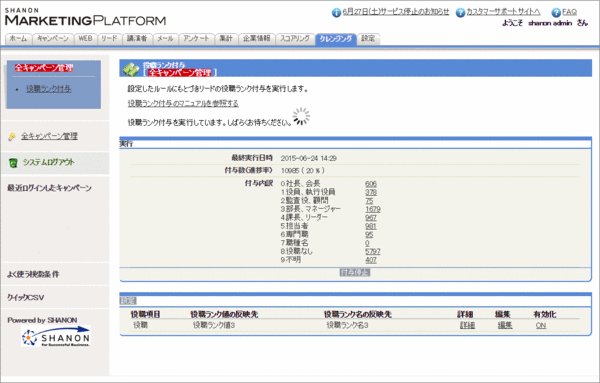This screenshot has width=600, height=383.
Task: Open the カスタマーサポートサイトへ link
Action: click(x=503, y=12)
